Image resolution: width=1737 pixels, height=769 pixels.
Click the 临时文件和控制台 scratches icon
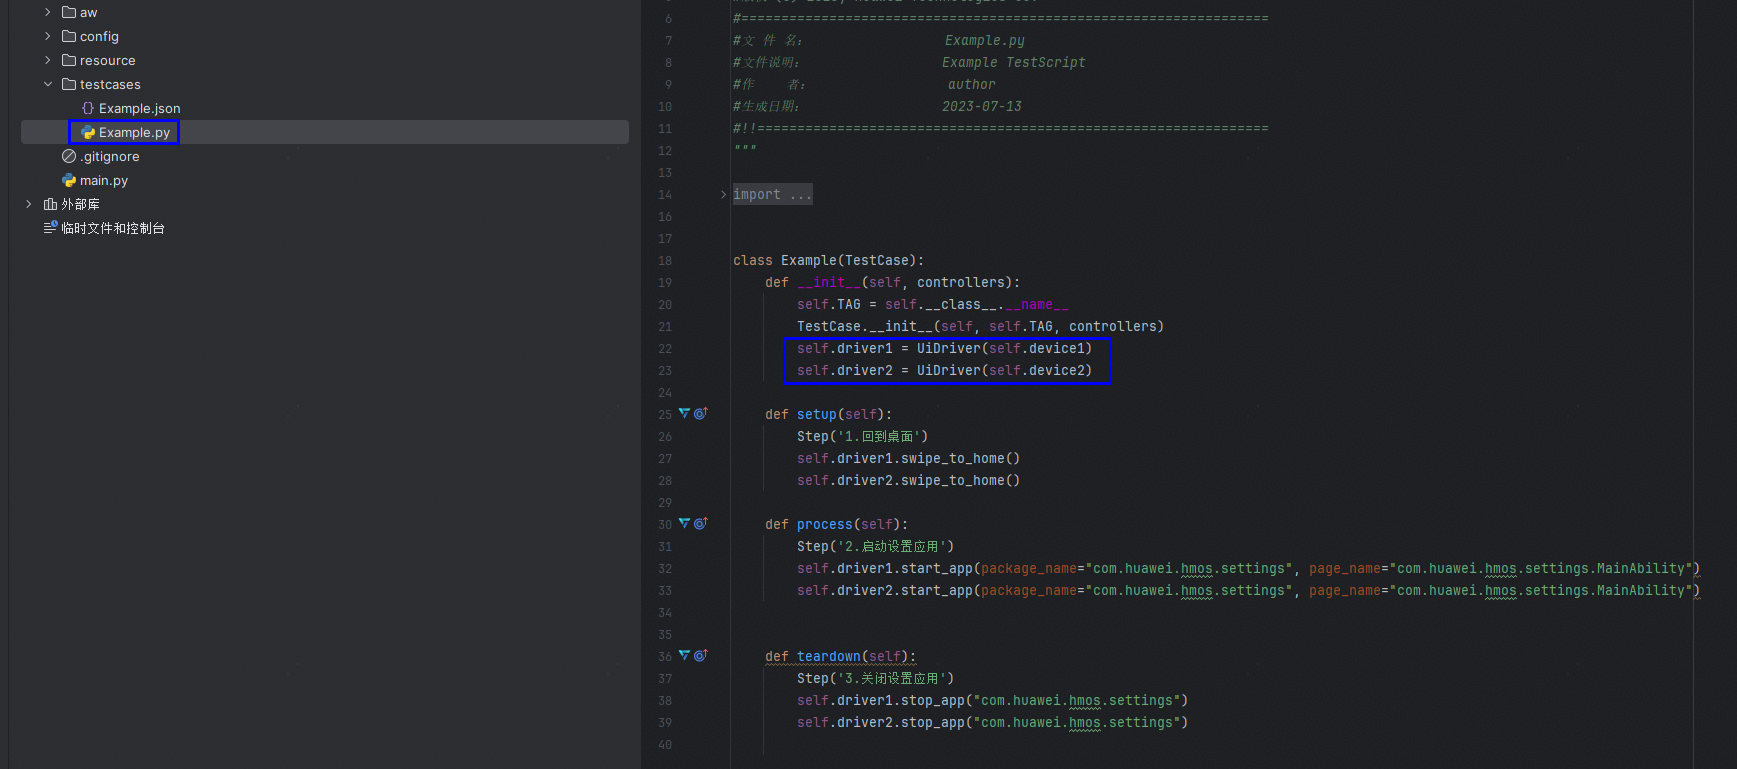pos(50,228)
